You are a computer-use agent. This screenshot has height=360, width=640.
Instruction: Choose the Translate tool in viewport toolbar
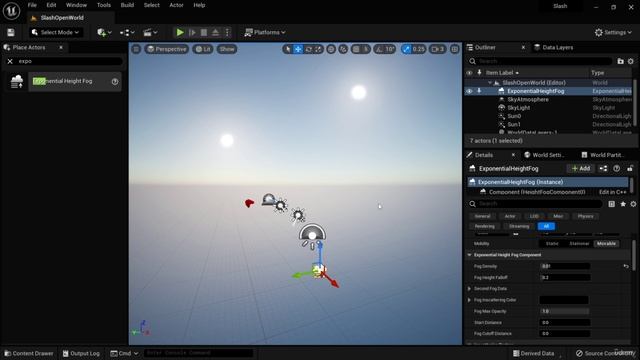click(298, 49)
